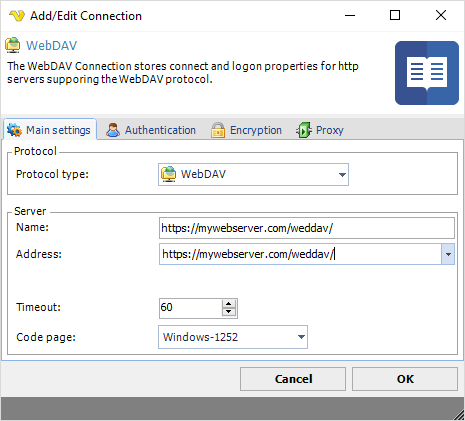Close the Add/Edit Connection dialog
Image resolution: width=465 pixels, height=421 pixels.
[441, 15]
